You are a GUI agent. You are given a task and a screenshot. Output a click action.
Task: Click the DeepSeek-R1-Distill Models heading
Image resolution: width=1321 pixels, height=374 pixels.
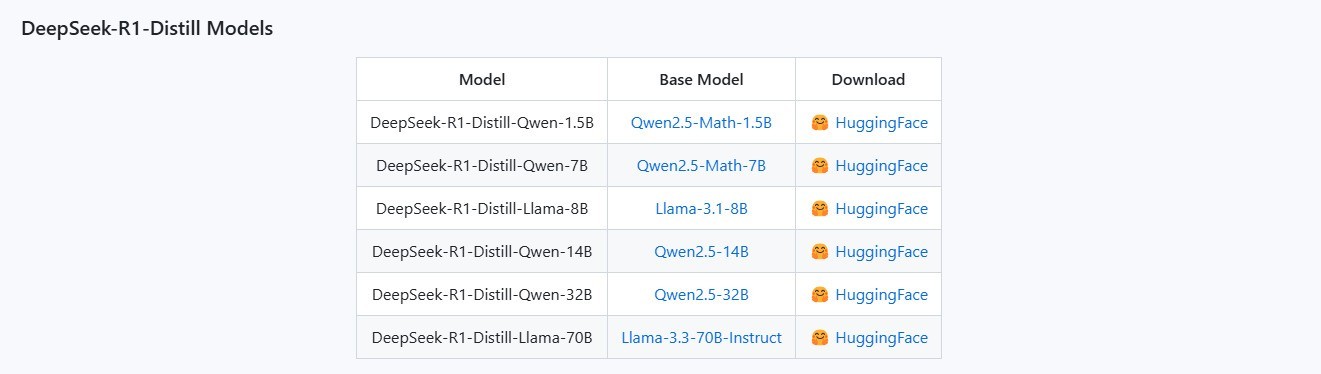pyautogui.click(x=147, y=29)
